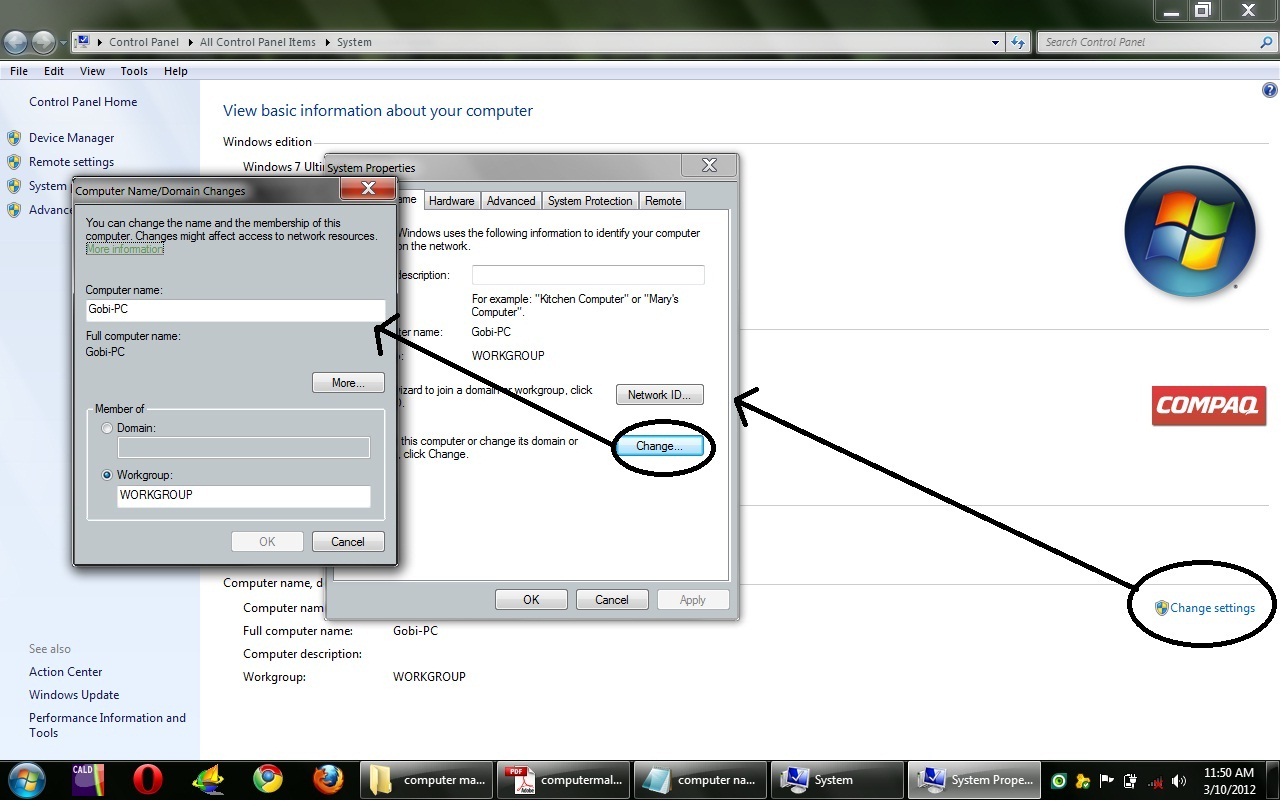Click the Computer name field containing Gobi-PC
The height and width of the screenshot is (806, 1282).
tap(235, 310)
